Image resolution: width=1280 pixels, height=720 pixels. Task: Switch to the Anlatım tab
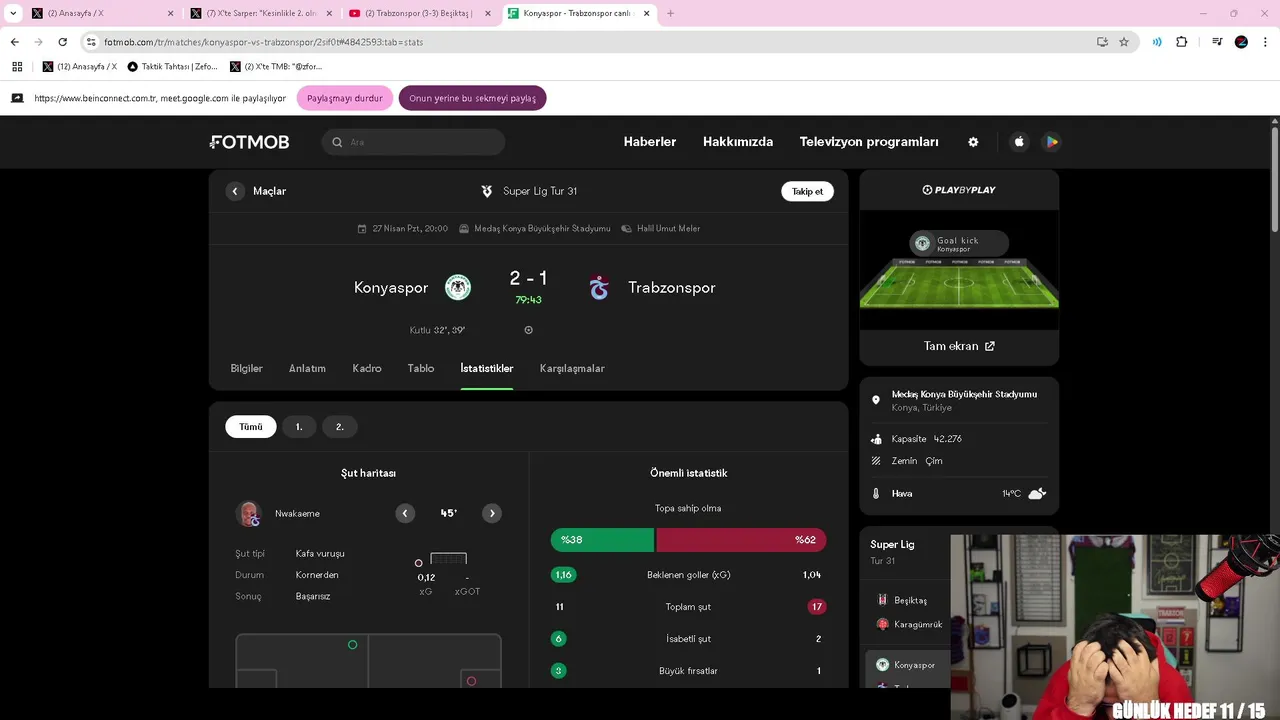307,368
